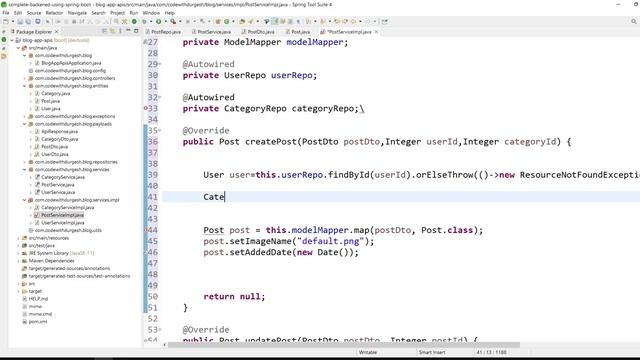Open the Edit menu
The width and height of the screenshot is (640, 360).
[x=18, y=13]
